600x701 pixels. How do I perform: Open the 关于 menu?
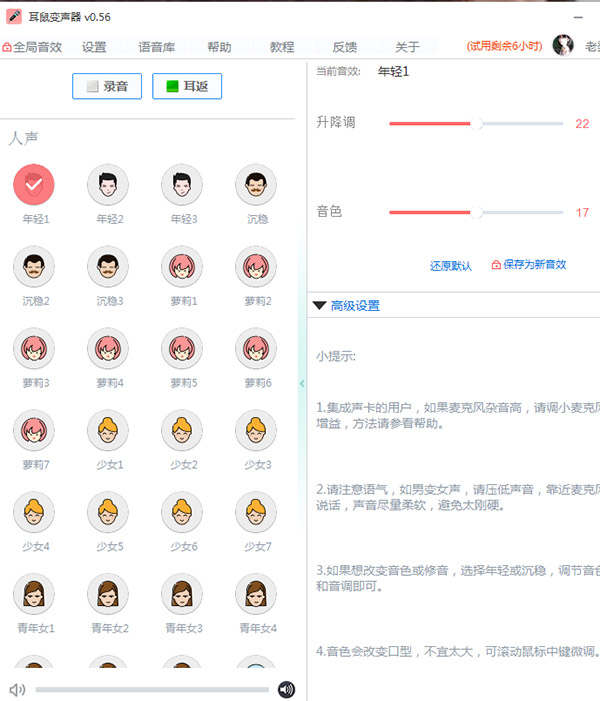click(407, 47)
